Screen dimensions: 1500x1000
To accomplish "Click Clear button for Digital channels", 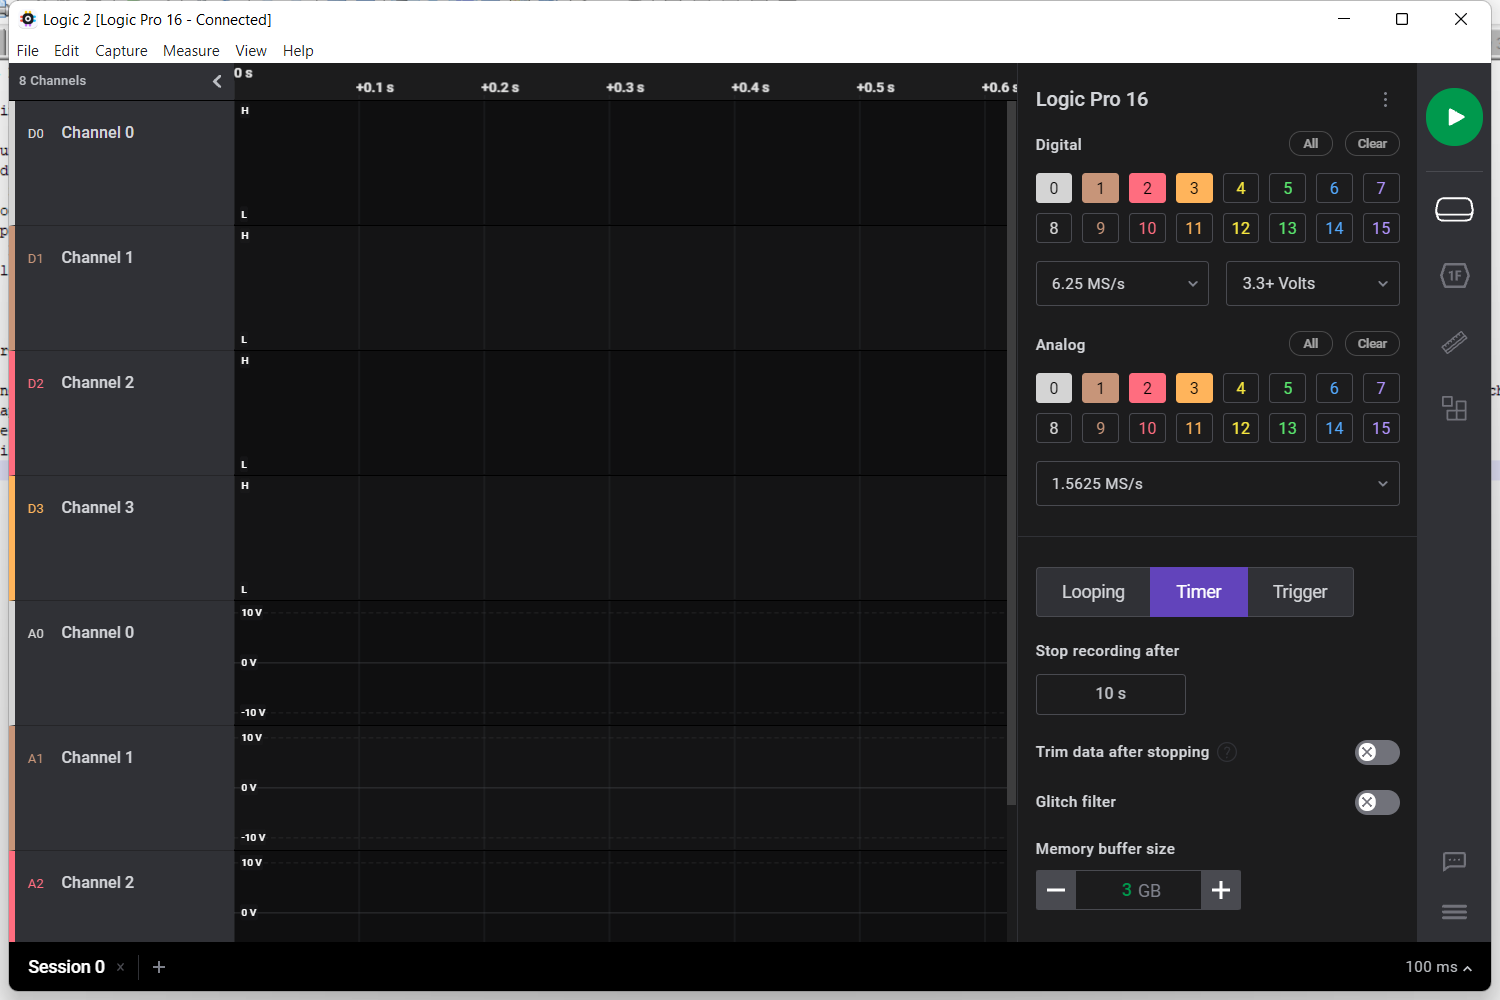I will (x=1371, y=144).
